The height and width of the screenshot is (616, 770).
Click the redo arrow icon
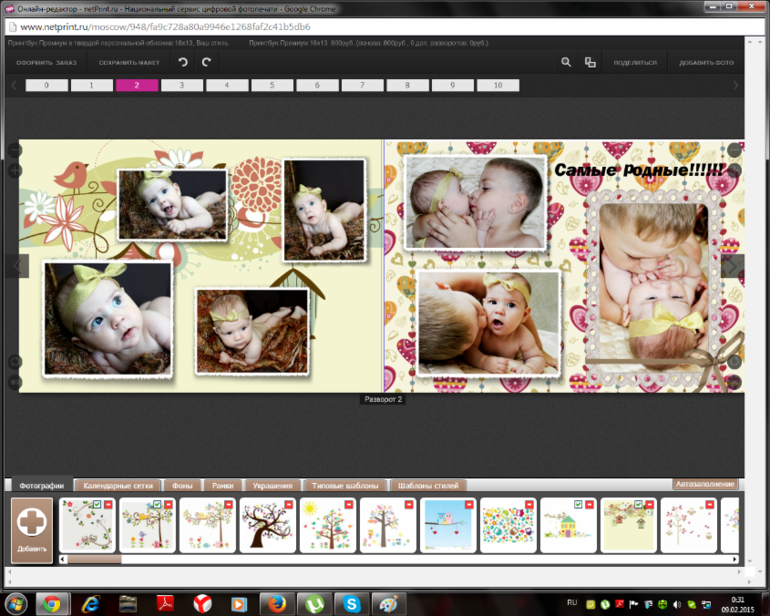[x=207, y=62]
